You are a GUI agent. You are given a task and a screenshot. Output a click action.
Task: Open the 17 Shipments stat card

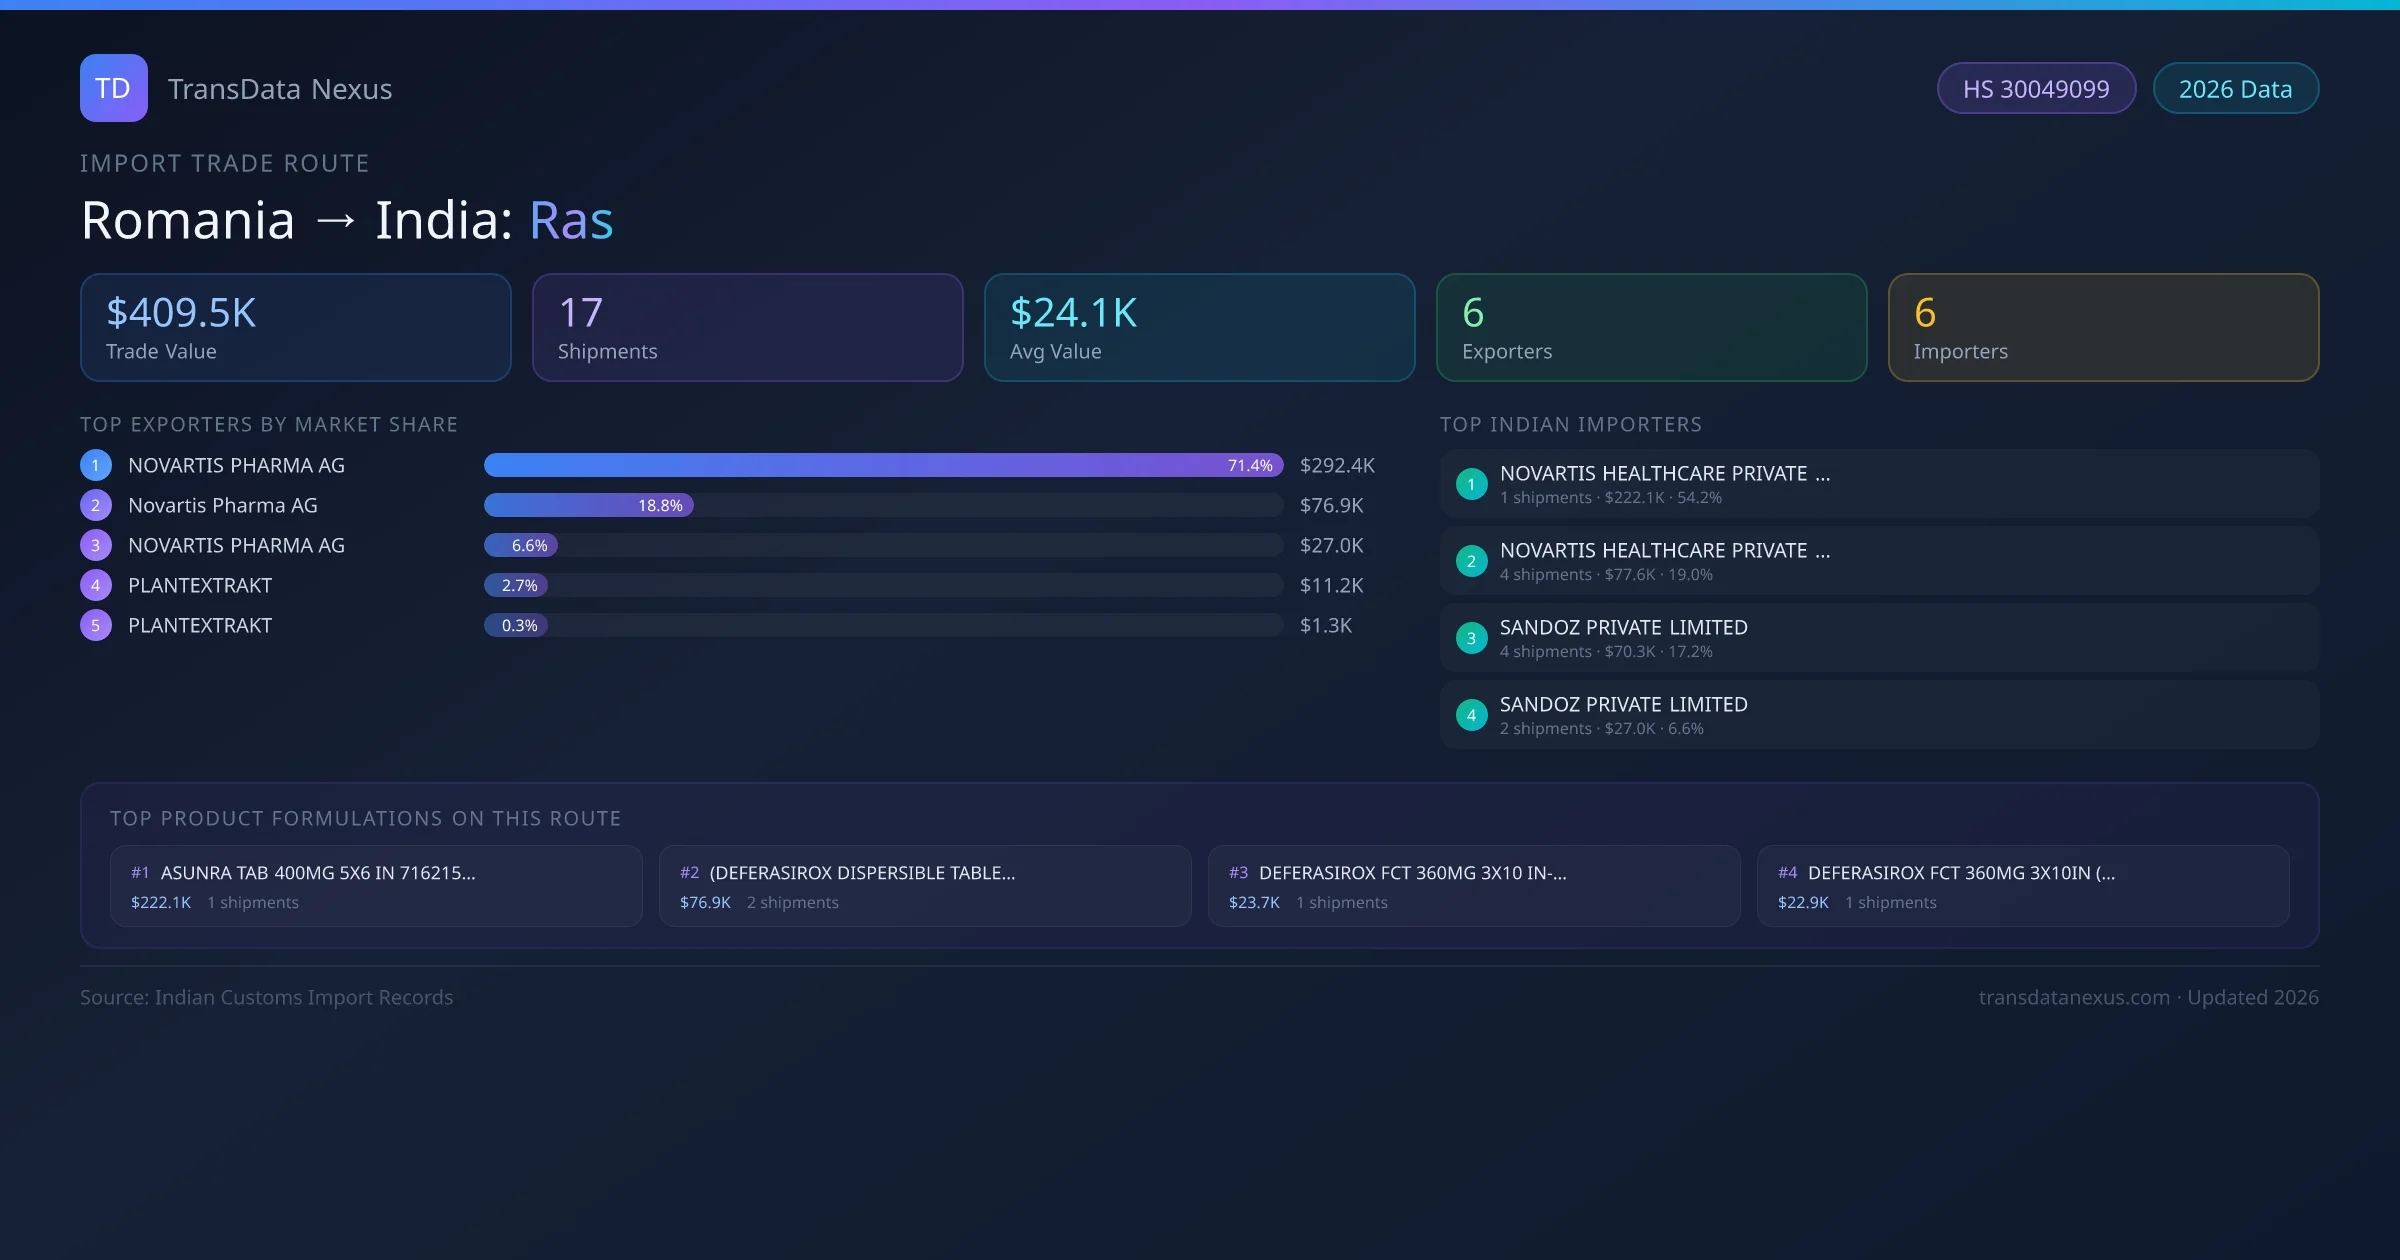(x=747, y=327)
